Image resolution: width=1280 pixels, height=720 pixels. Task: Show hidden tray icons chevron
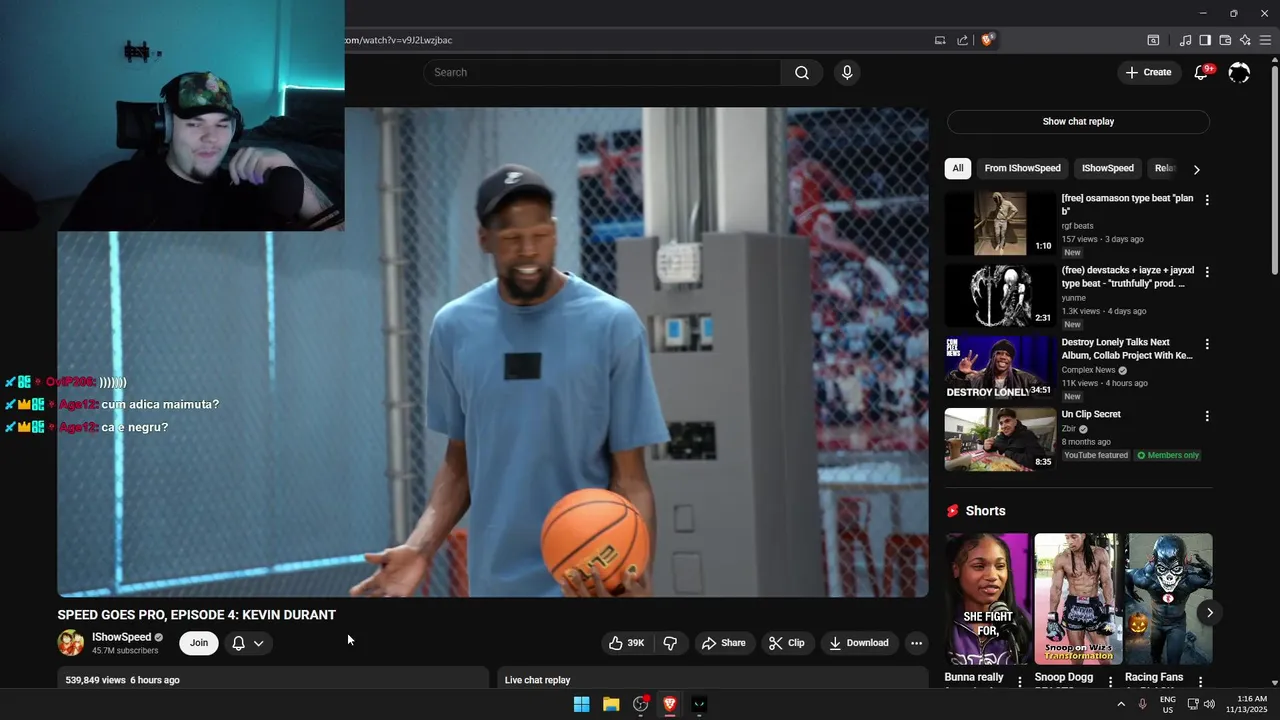[1121, 704]
